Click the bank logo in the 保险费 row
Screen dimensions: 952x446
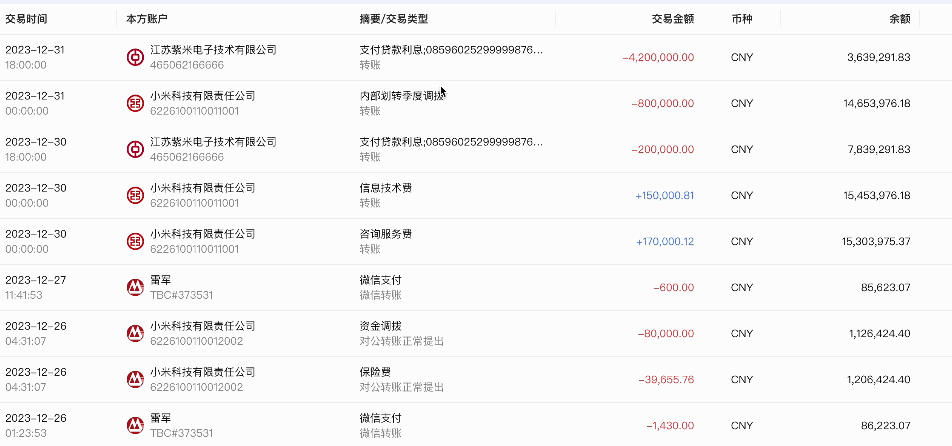(x=134, y=380)
